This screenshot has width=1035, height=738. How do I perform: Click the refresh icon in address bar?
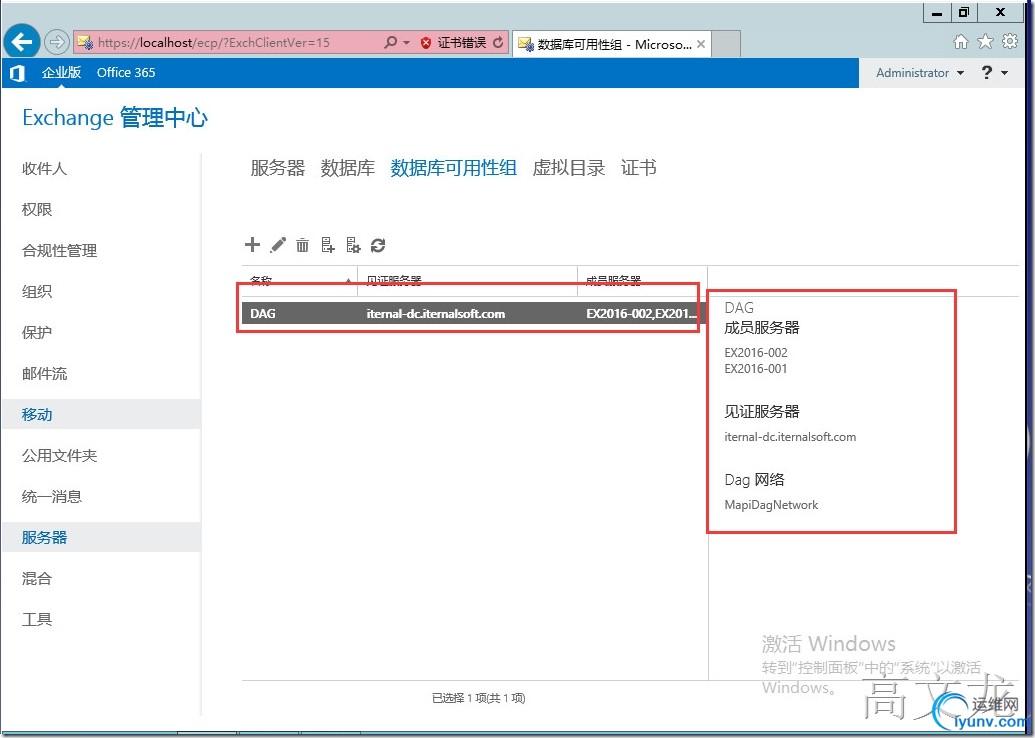pos(498,43)
